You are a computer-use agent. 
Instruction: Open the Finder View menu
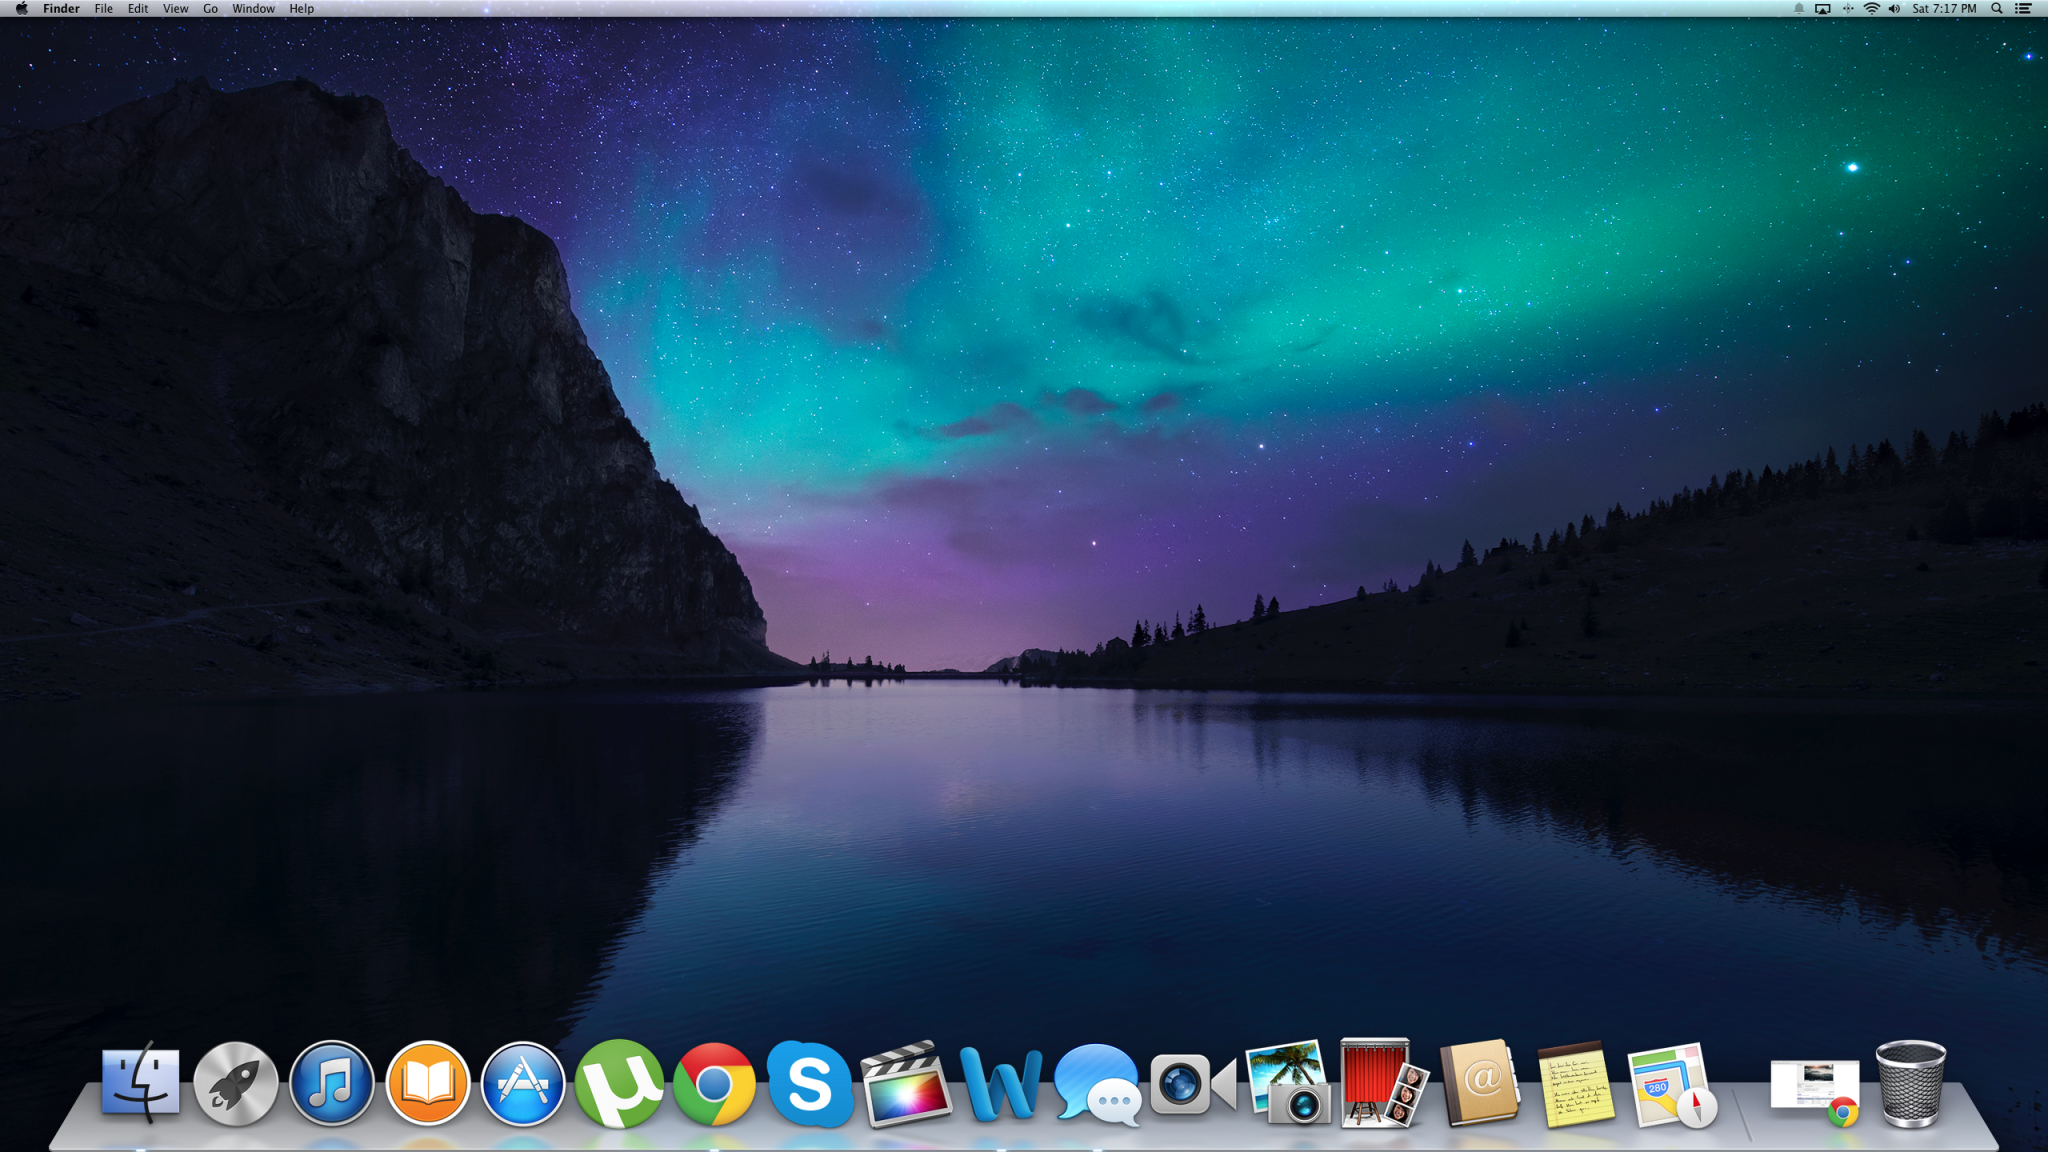pyautogui.click(x=175, y=9)
